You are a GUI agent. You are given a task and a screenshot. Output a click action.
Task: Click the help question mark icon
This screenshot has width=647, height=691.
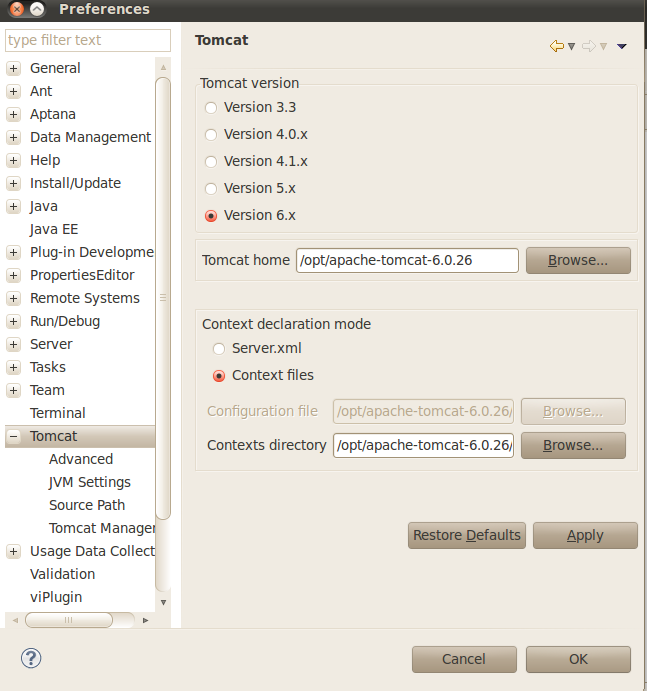[x=31, y=658]
